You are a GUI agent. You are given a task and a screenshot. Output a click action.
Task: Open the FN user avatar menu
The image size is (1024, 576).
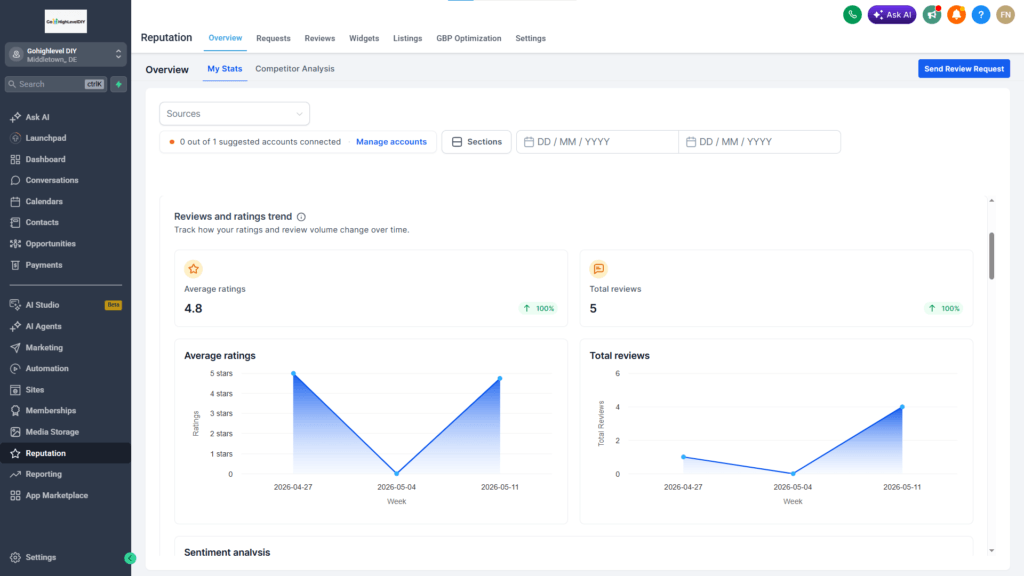[x=1005, y=14]
